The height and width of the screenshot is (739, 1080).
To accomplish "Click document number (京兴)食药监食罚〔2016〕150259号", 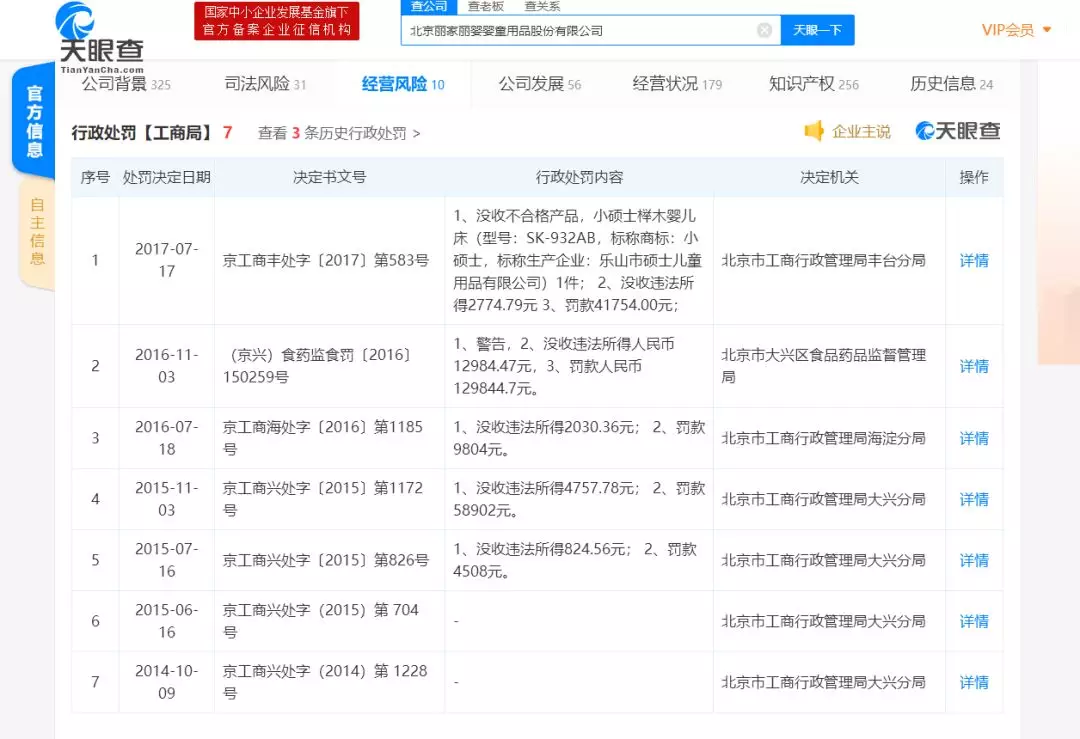I will click(x=318, y=366).
